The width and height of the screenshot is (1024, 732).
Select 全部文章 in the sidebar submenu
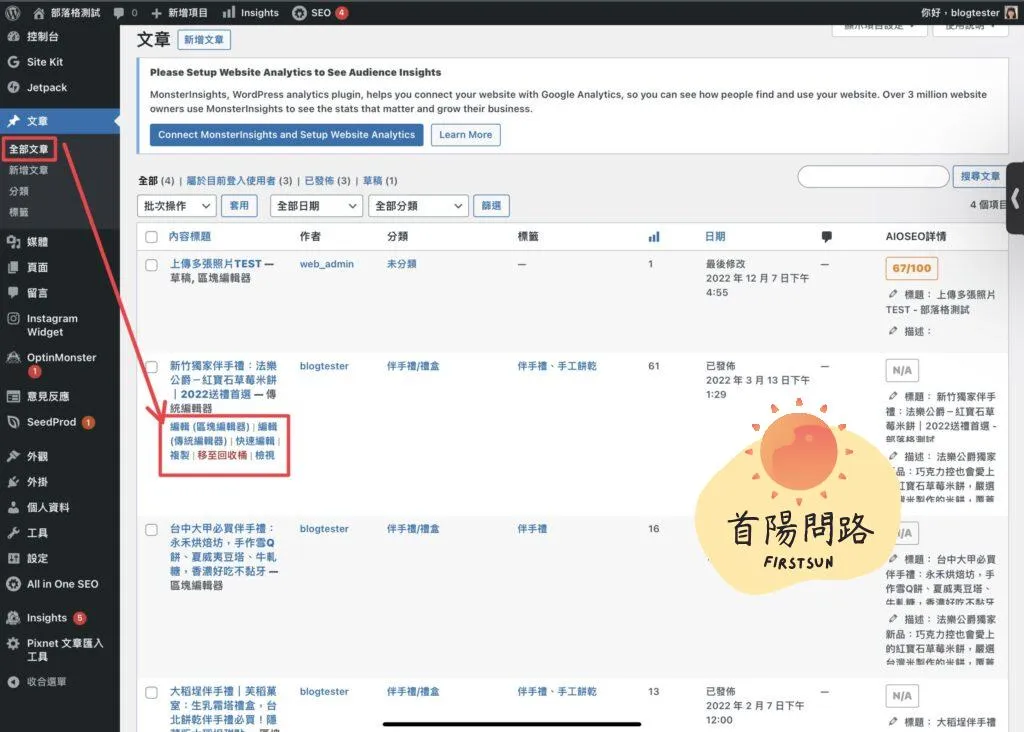point(29,150)
